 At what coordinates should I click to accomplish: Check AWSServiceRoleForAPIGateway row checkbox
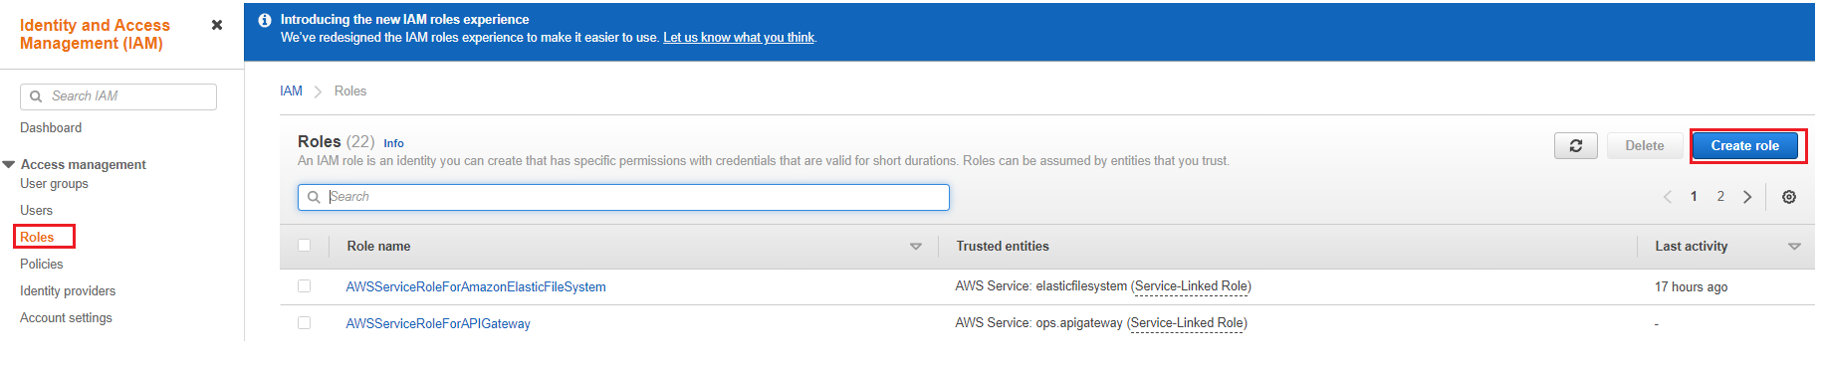[304, 323]
